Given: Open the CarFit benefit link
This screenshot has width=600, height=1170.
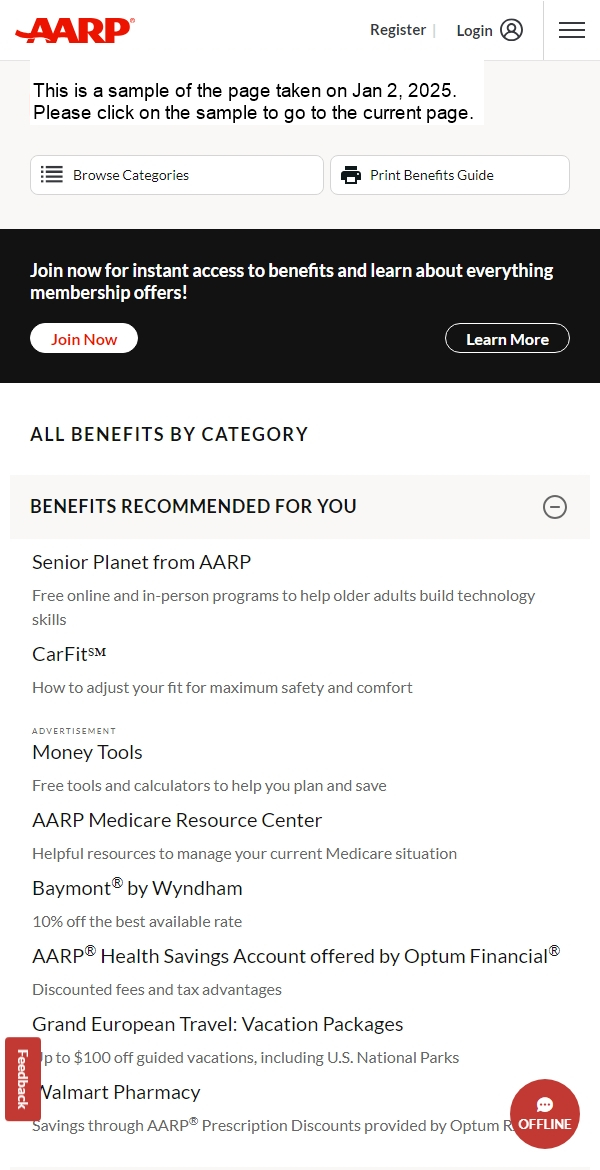Looking at the screenshot, I should pos(69,654).
